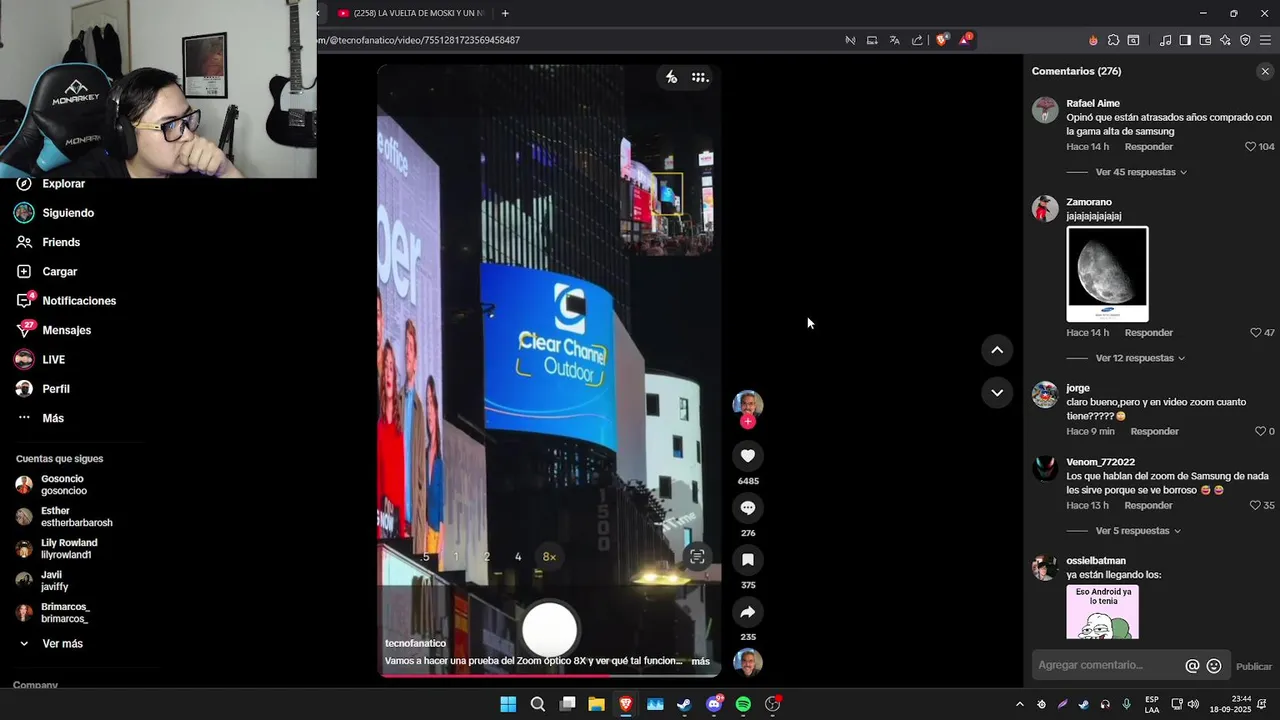Reply to Zamorano's comment

coord(1148,333)
